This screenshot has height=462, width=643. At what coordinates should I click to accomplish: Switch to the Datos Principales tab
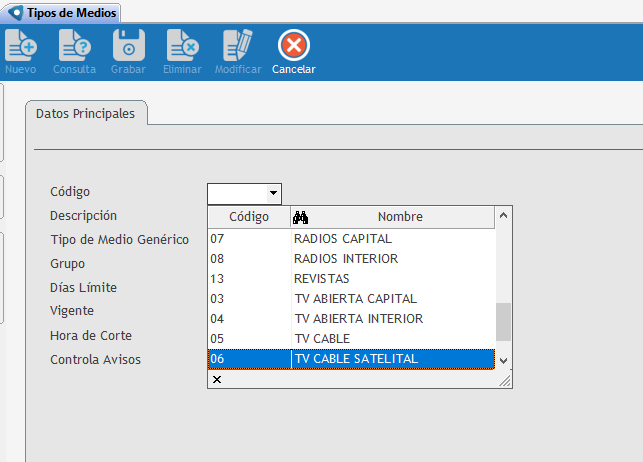(85, 114)
